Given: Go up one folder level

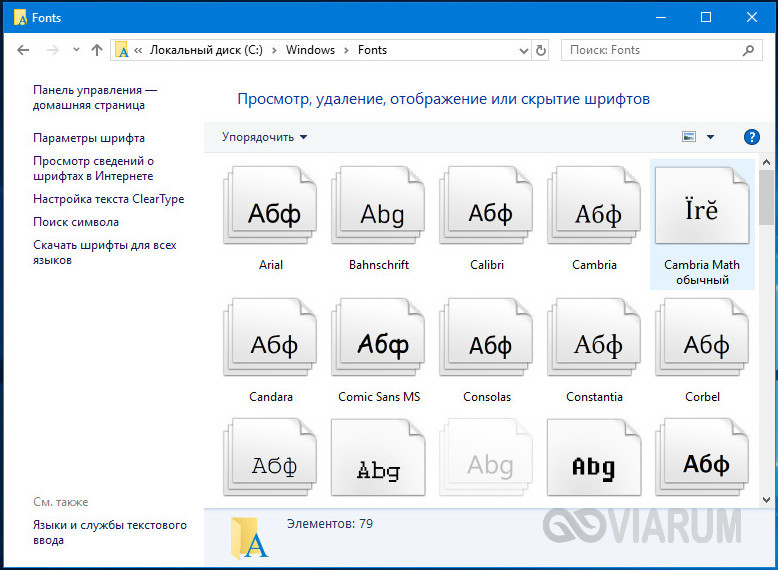Looking at the screenshot, I should (x=97, y=50).
